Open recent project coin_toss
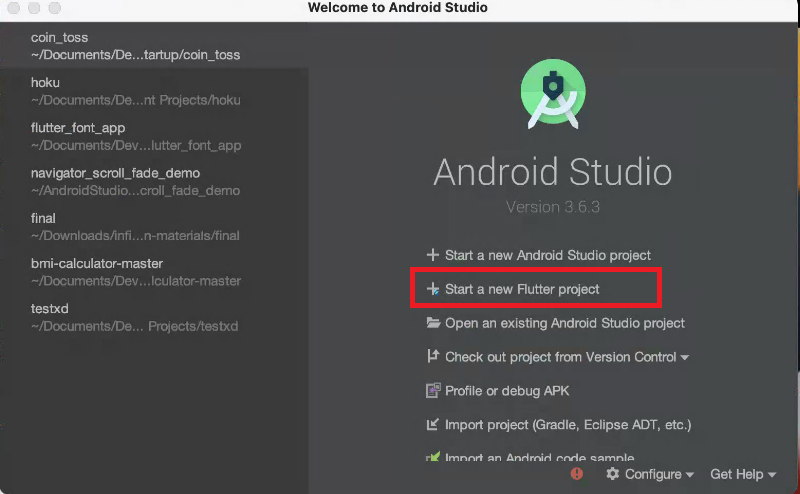 click(154, 45)
